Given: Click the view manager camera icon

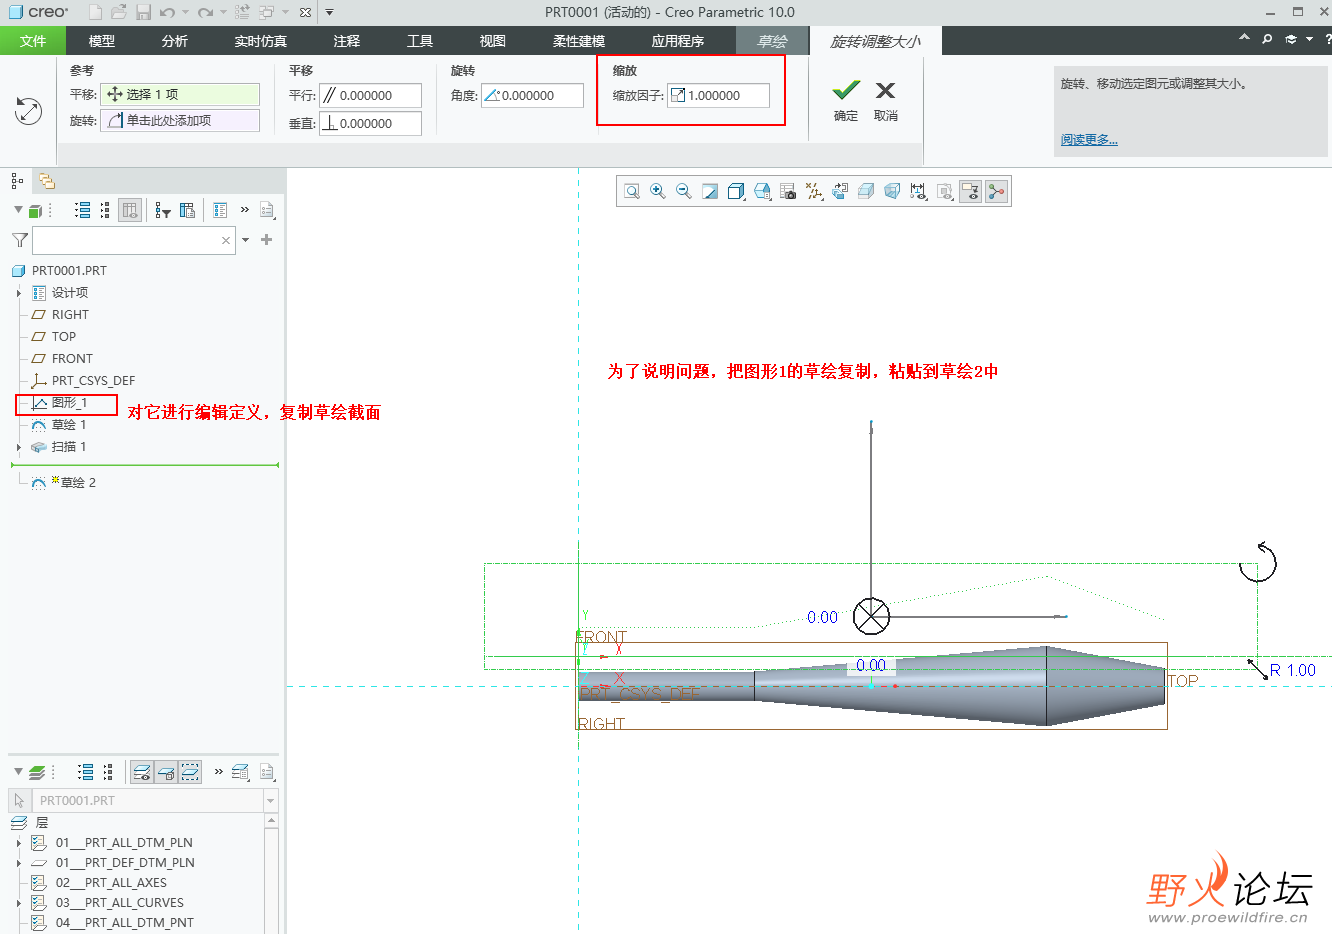Looking at the screenshot, I should point(788,191).
